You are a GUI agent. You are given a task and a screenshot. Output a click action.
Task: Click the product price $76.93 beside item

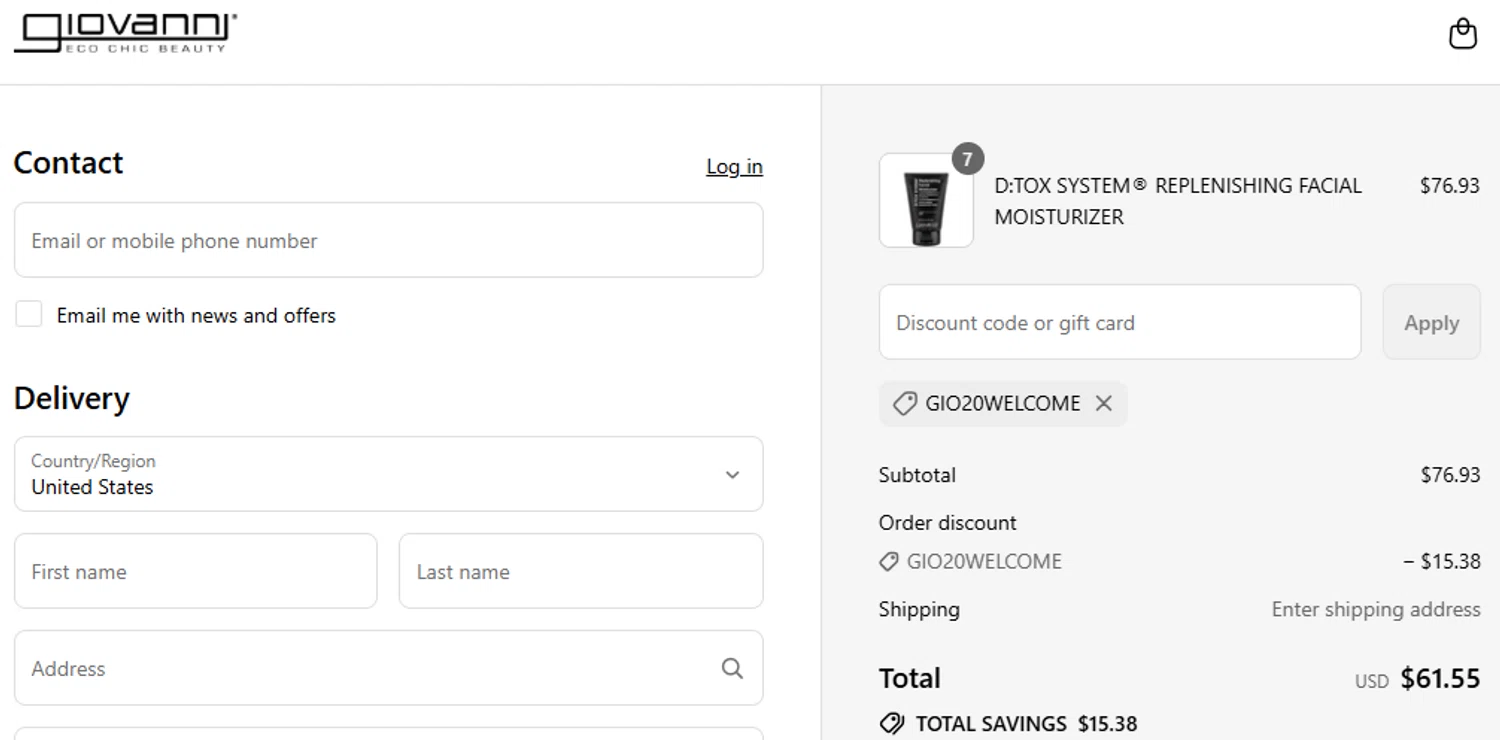pos(1450,185)
